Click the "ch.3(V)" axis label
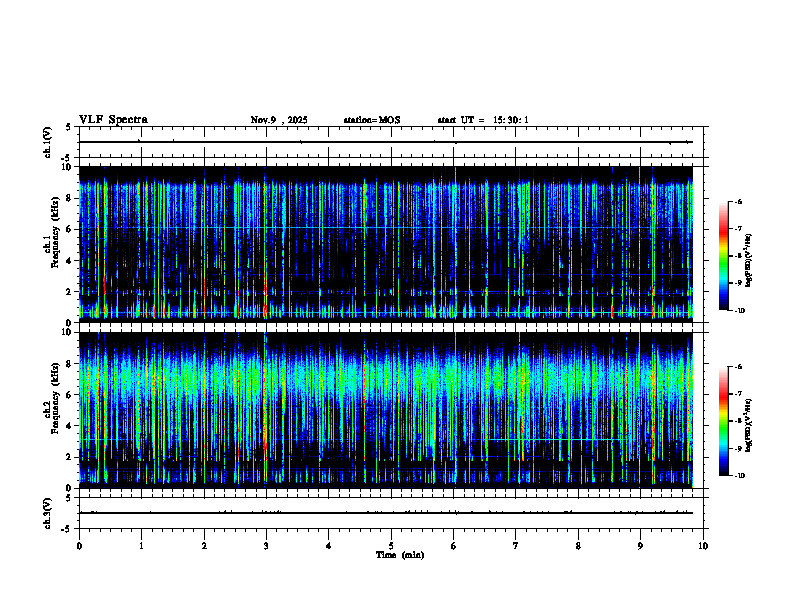 47,513
